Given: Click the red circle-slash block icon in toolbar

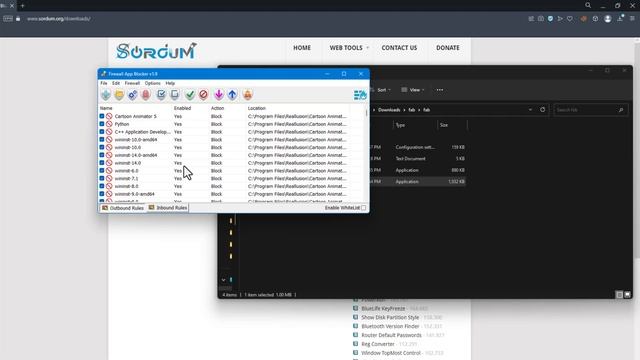Looking at the screenshot, I should pos(203,95).
